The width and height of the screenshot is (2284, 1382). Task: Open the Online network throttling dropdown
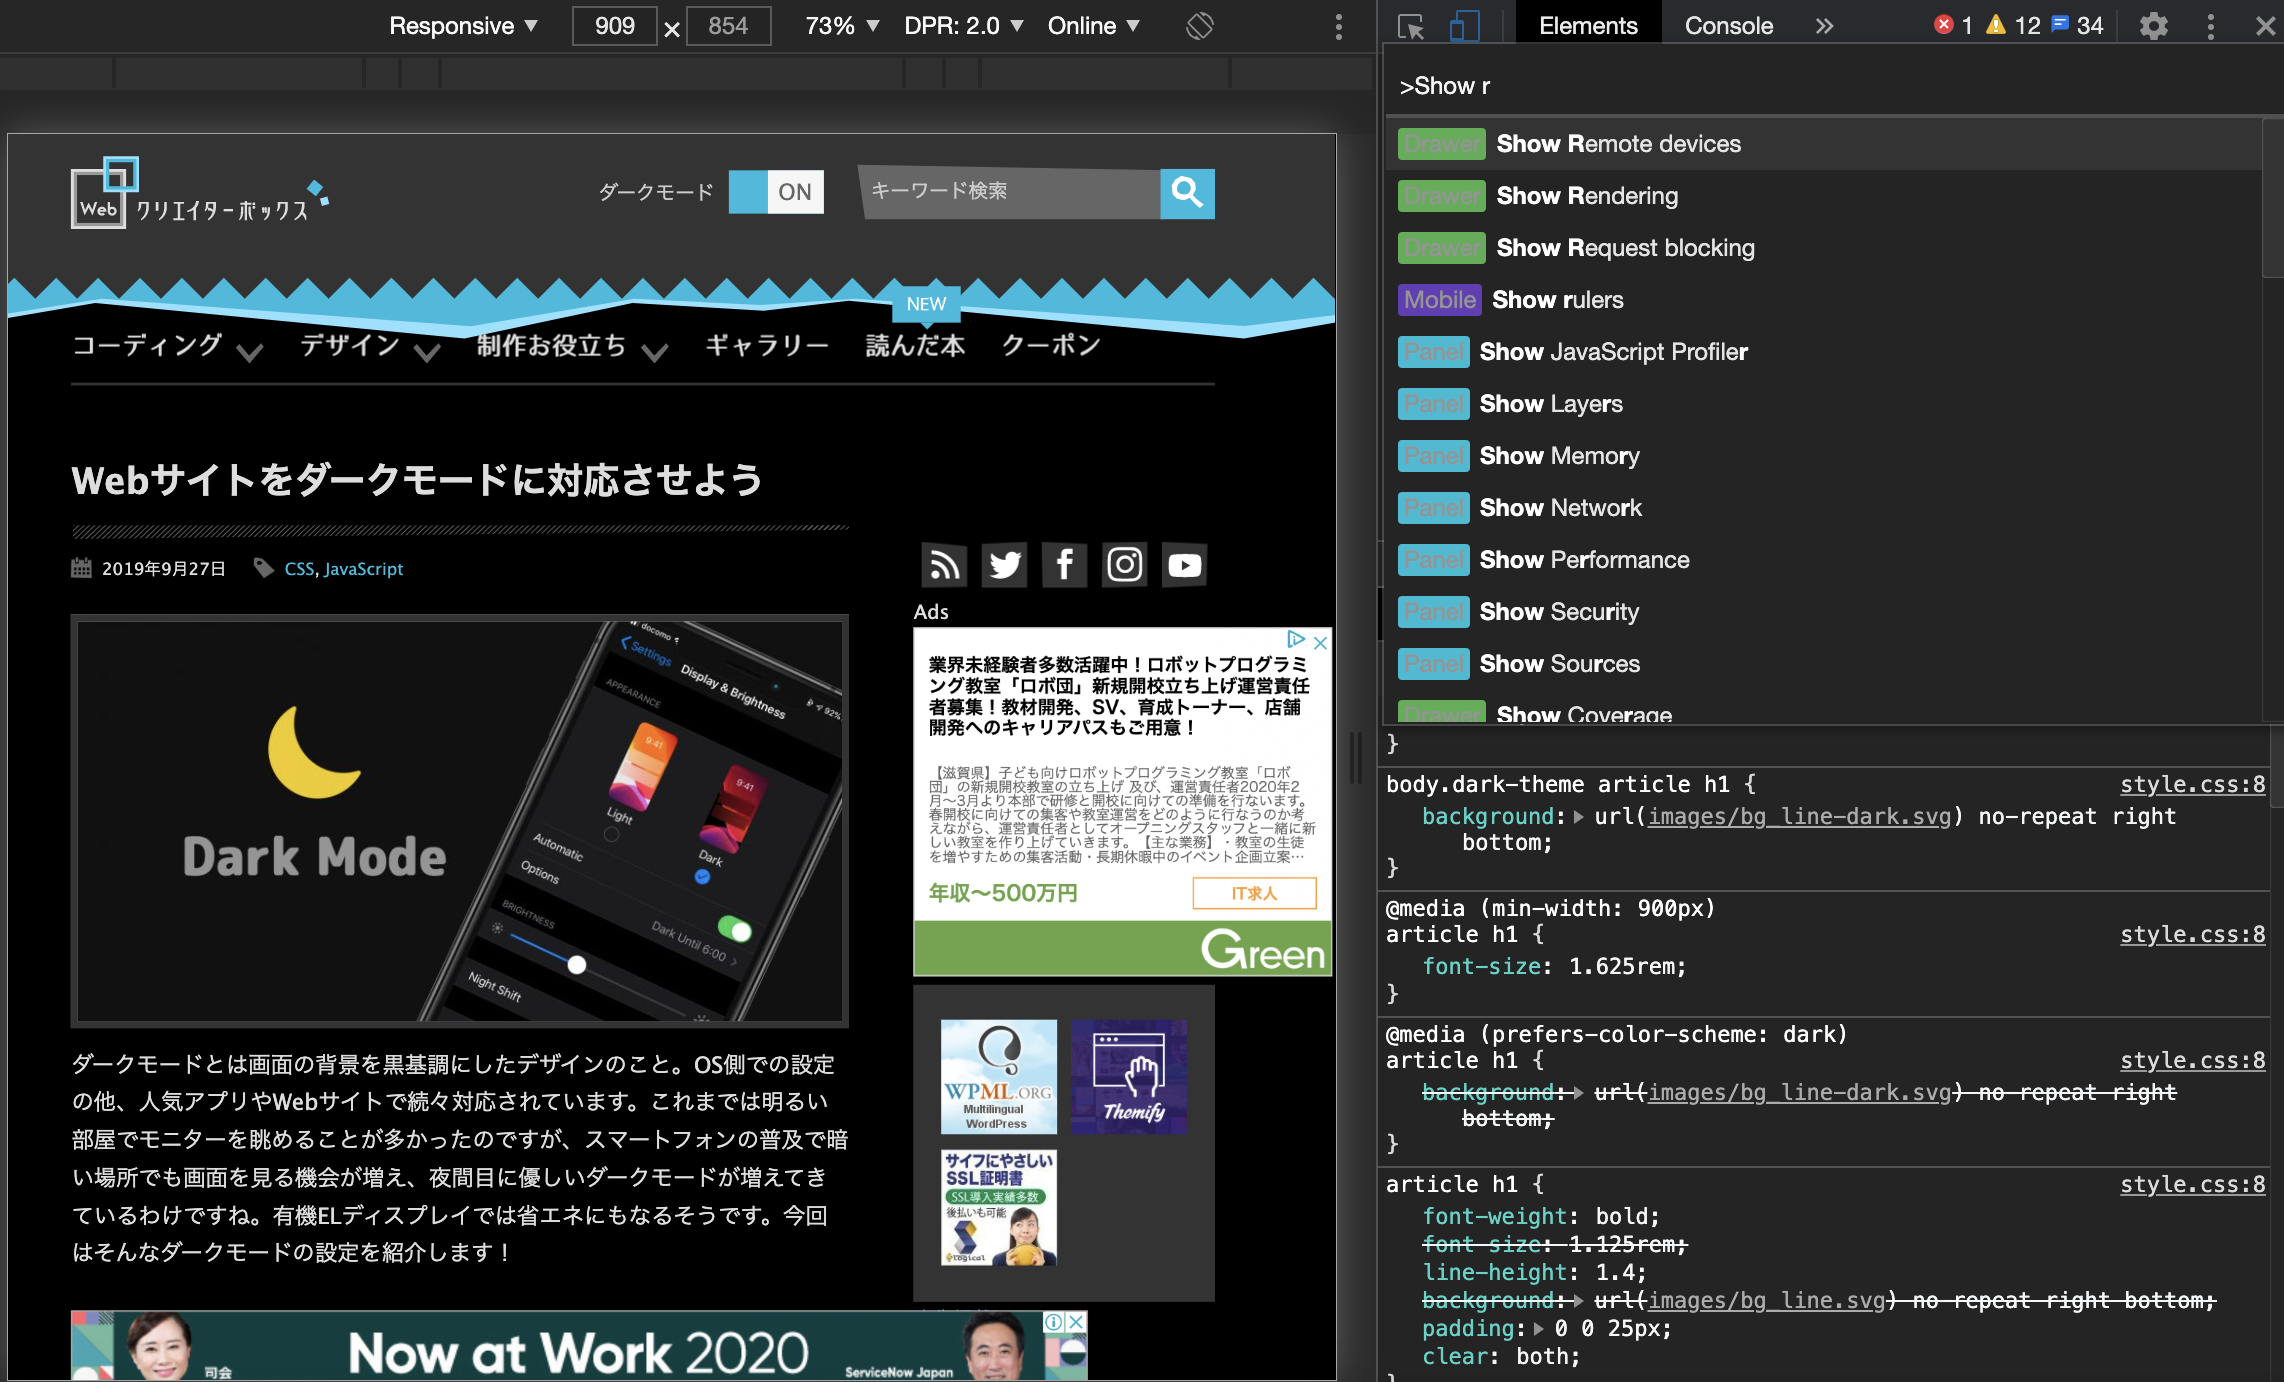[x=1092, y=26]
